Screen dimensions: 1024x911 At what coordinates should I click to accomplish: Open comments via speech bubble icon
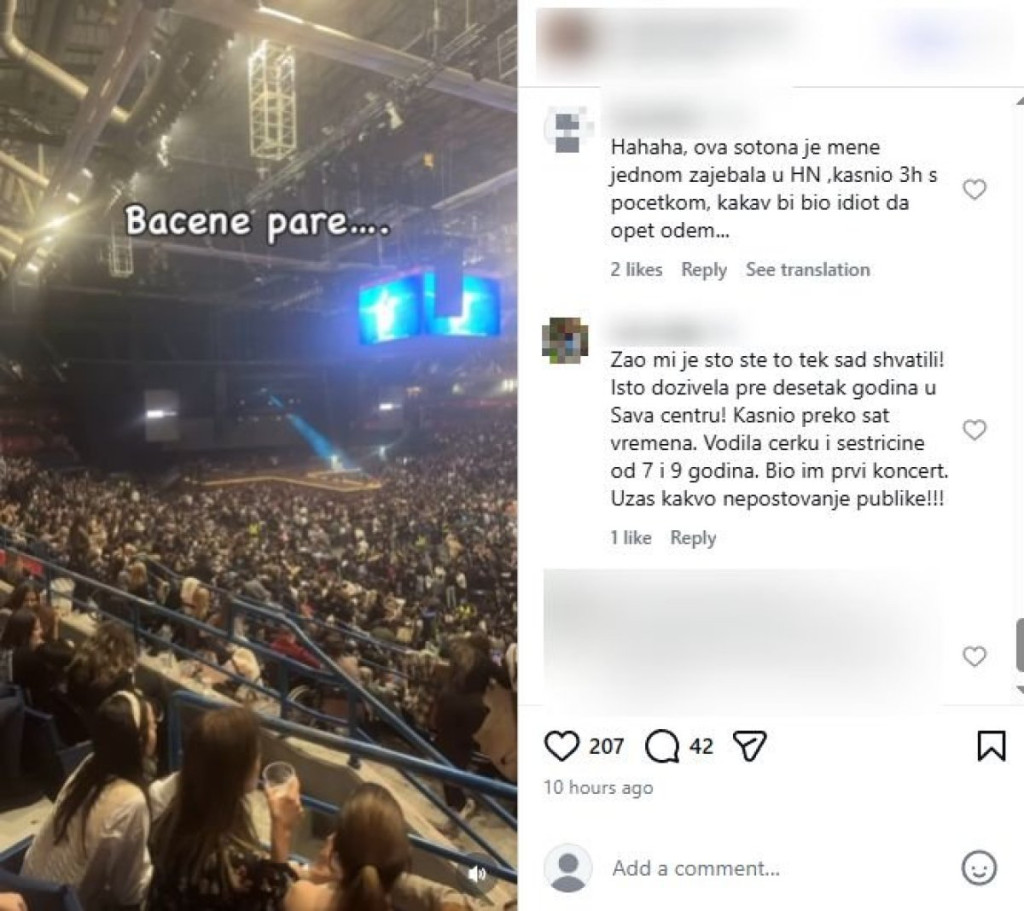pyautogui.click(x=662, y=746)
